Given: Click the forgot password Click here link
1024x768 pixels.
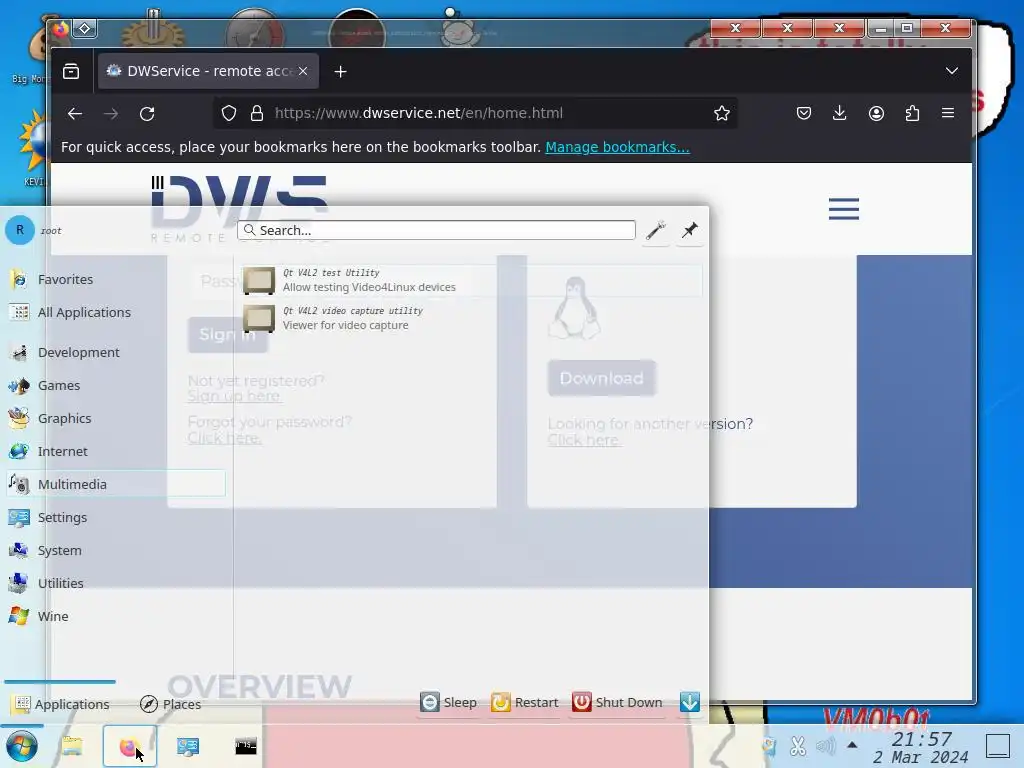Looking at the screenshot, I should click(225, 438).
